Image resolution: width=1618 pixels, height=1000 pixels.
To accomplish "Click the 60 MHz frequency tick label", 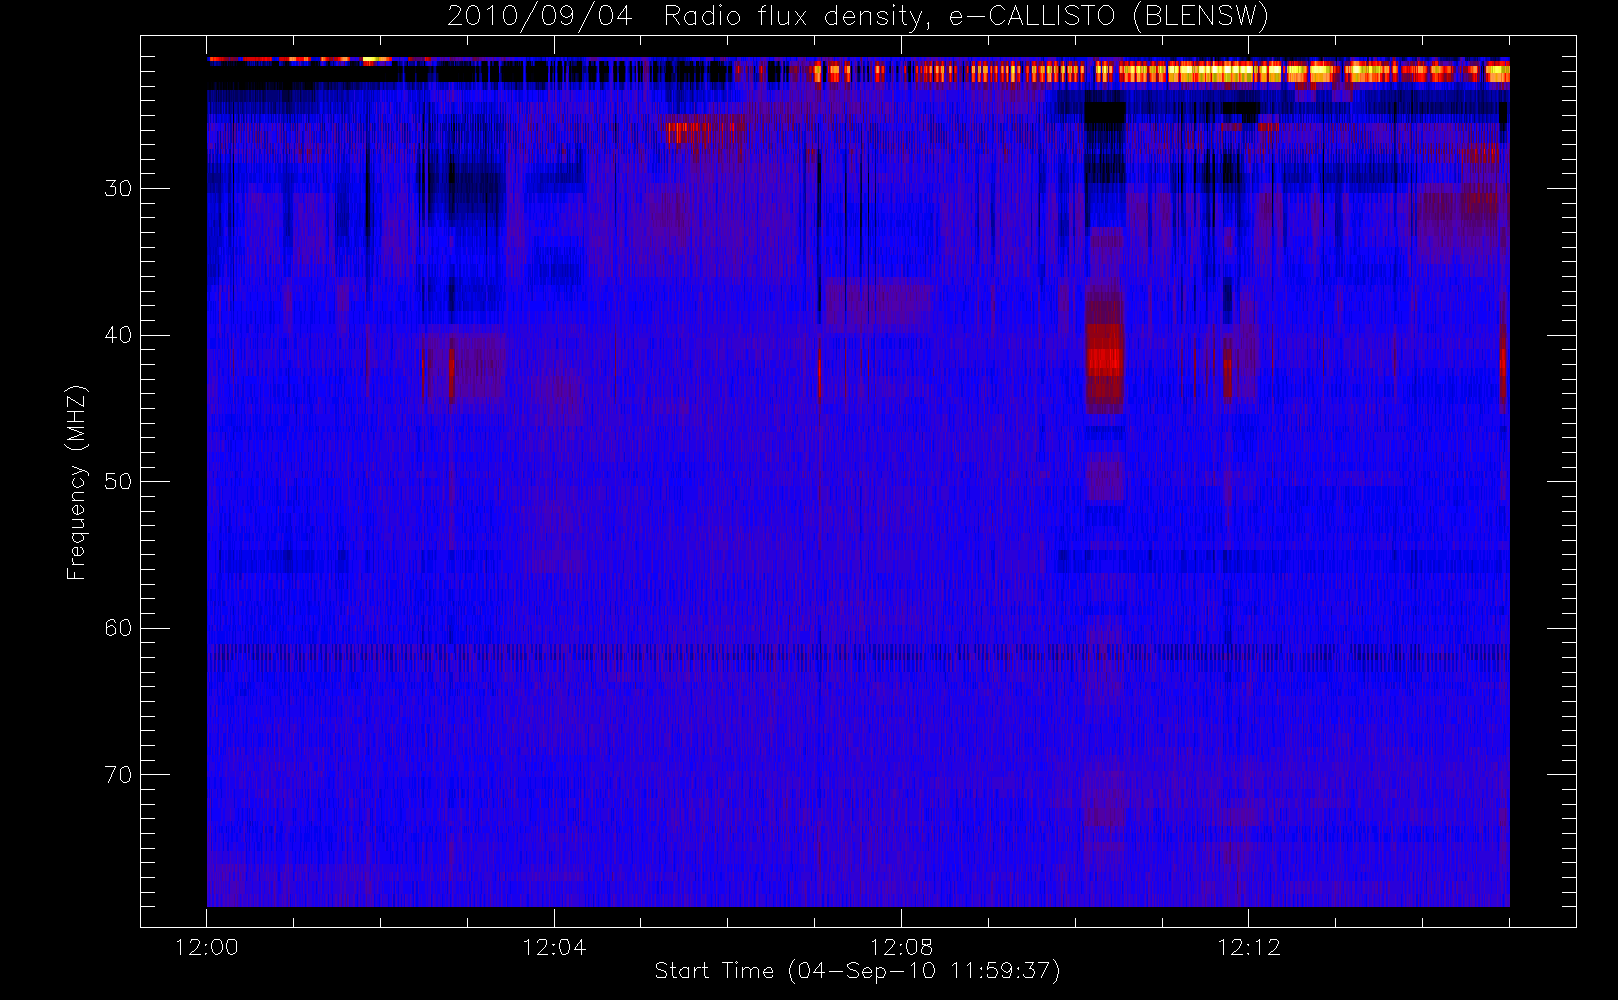I will [x=118, y=628].
